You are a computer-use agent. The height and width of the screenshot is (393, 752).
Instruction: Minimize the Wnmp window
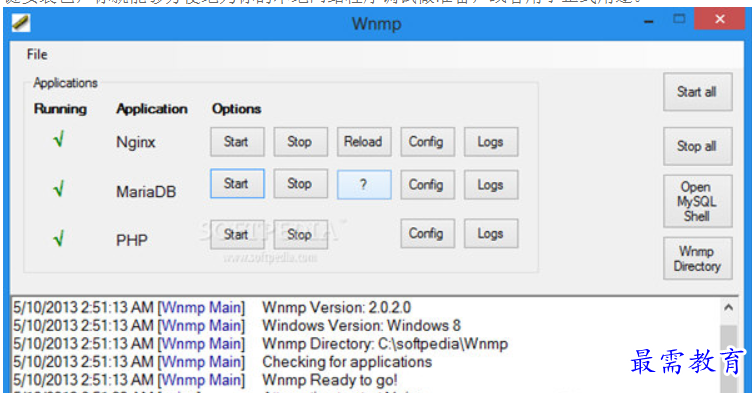click(648, 21)
